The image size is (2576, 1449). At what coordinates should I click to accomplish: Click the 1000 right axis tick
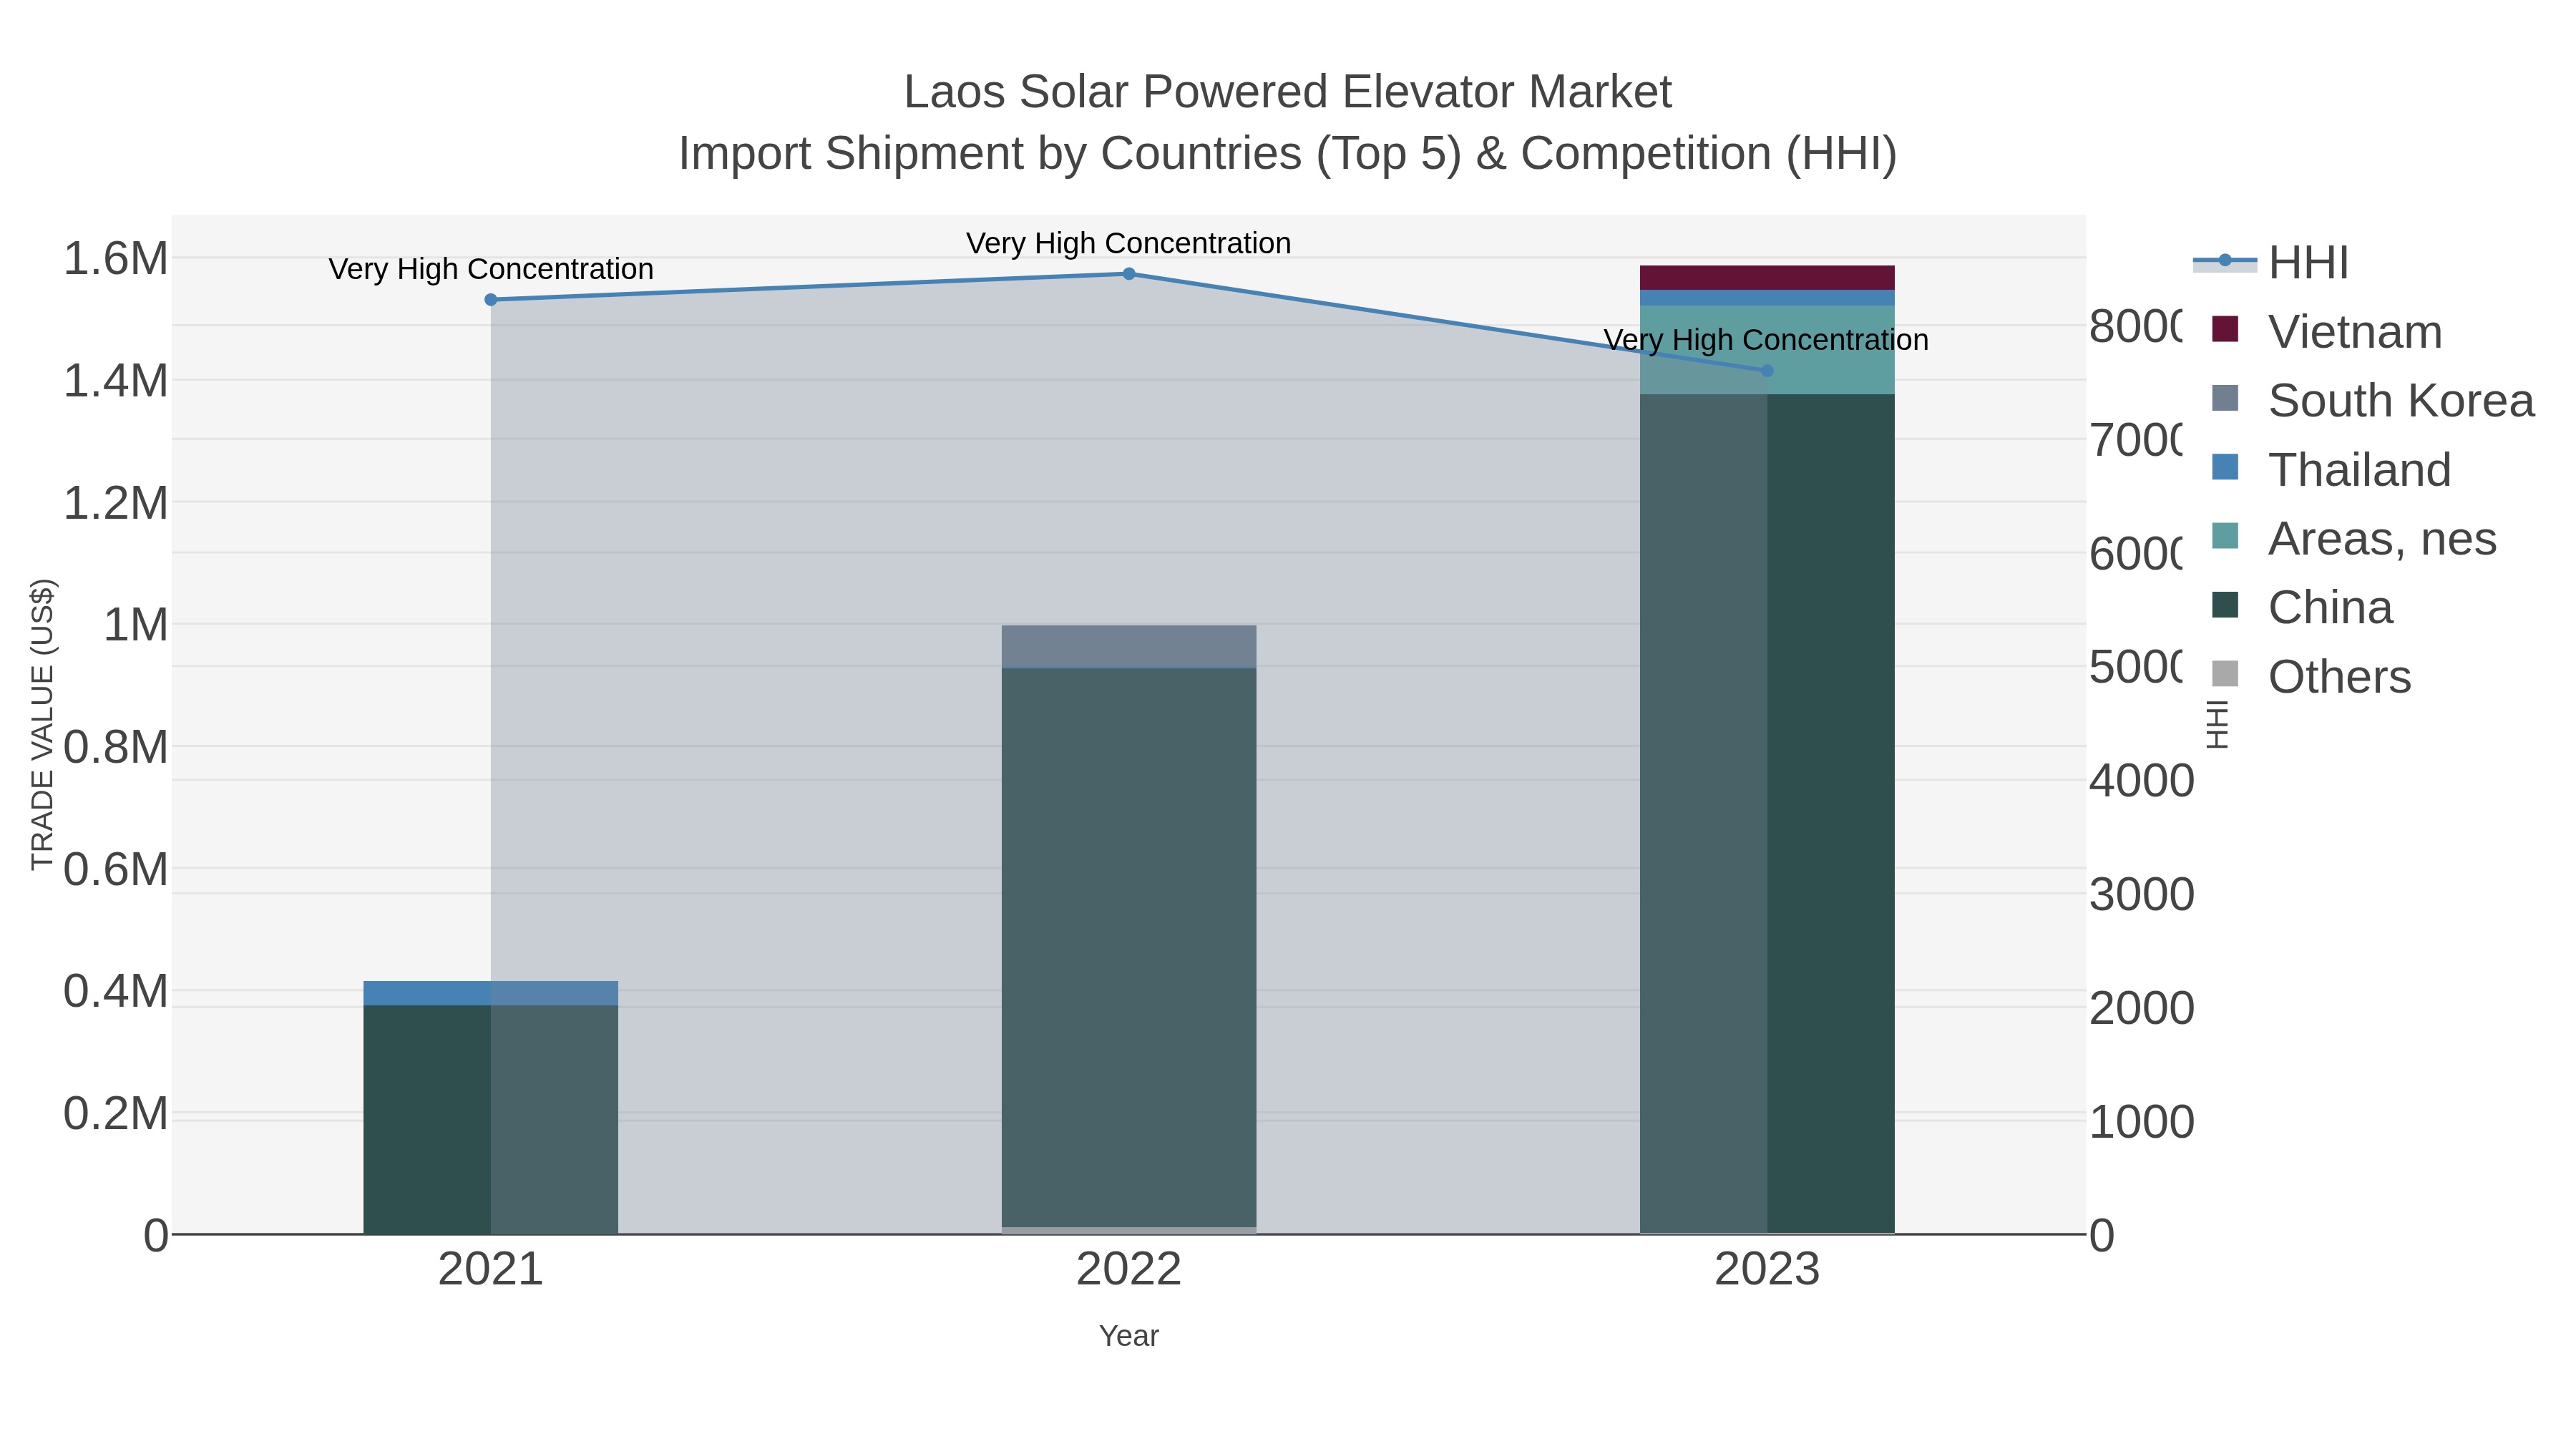click(2141, 1122)
